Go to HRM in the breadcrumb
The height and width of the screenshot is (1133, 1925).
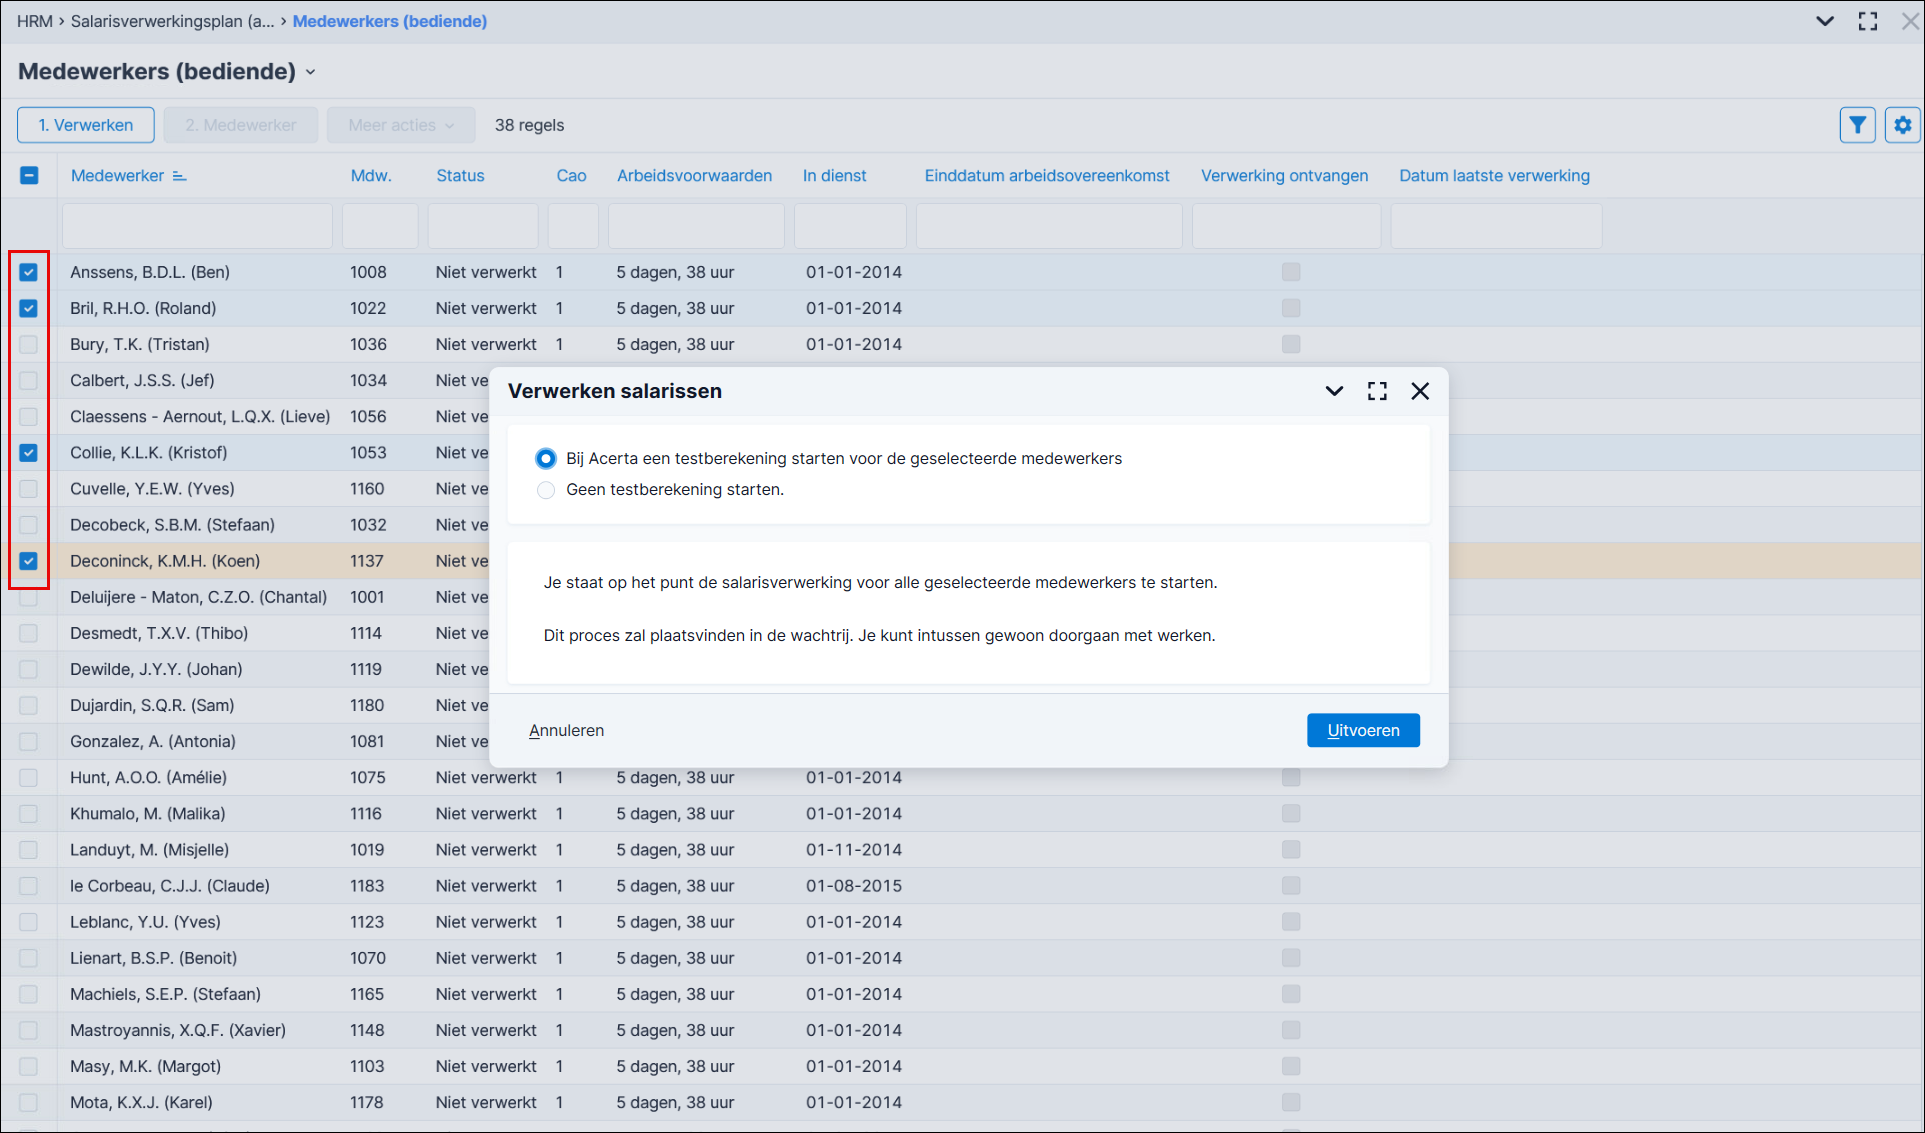point(34,21)
